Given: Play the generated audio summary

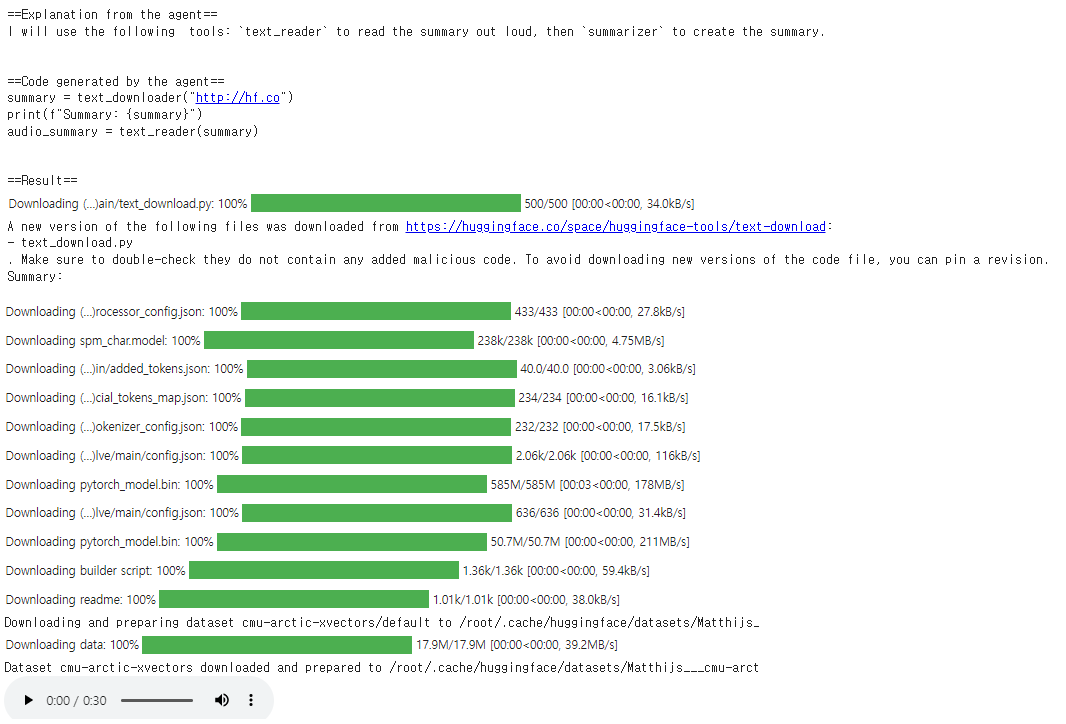Looking at the screenshot, I should click(x=28, y=700).
